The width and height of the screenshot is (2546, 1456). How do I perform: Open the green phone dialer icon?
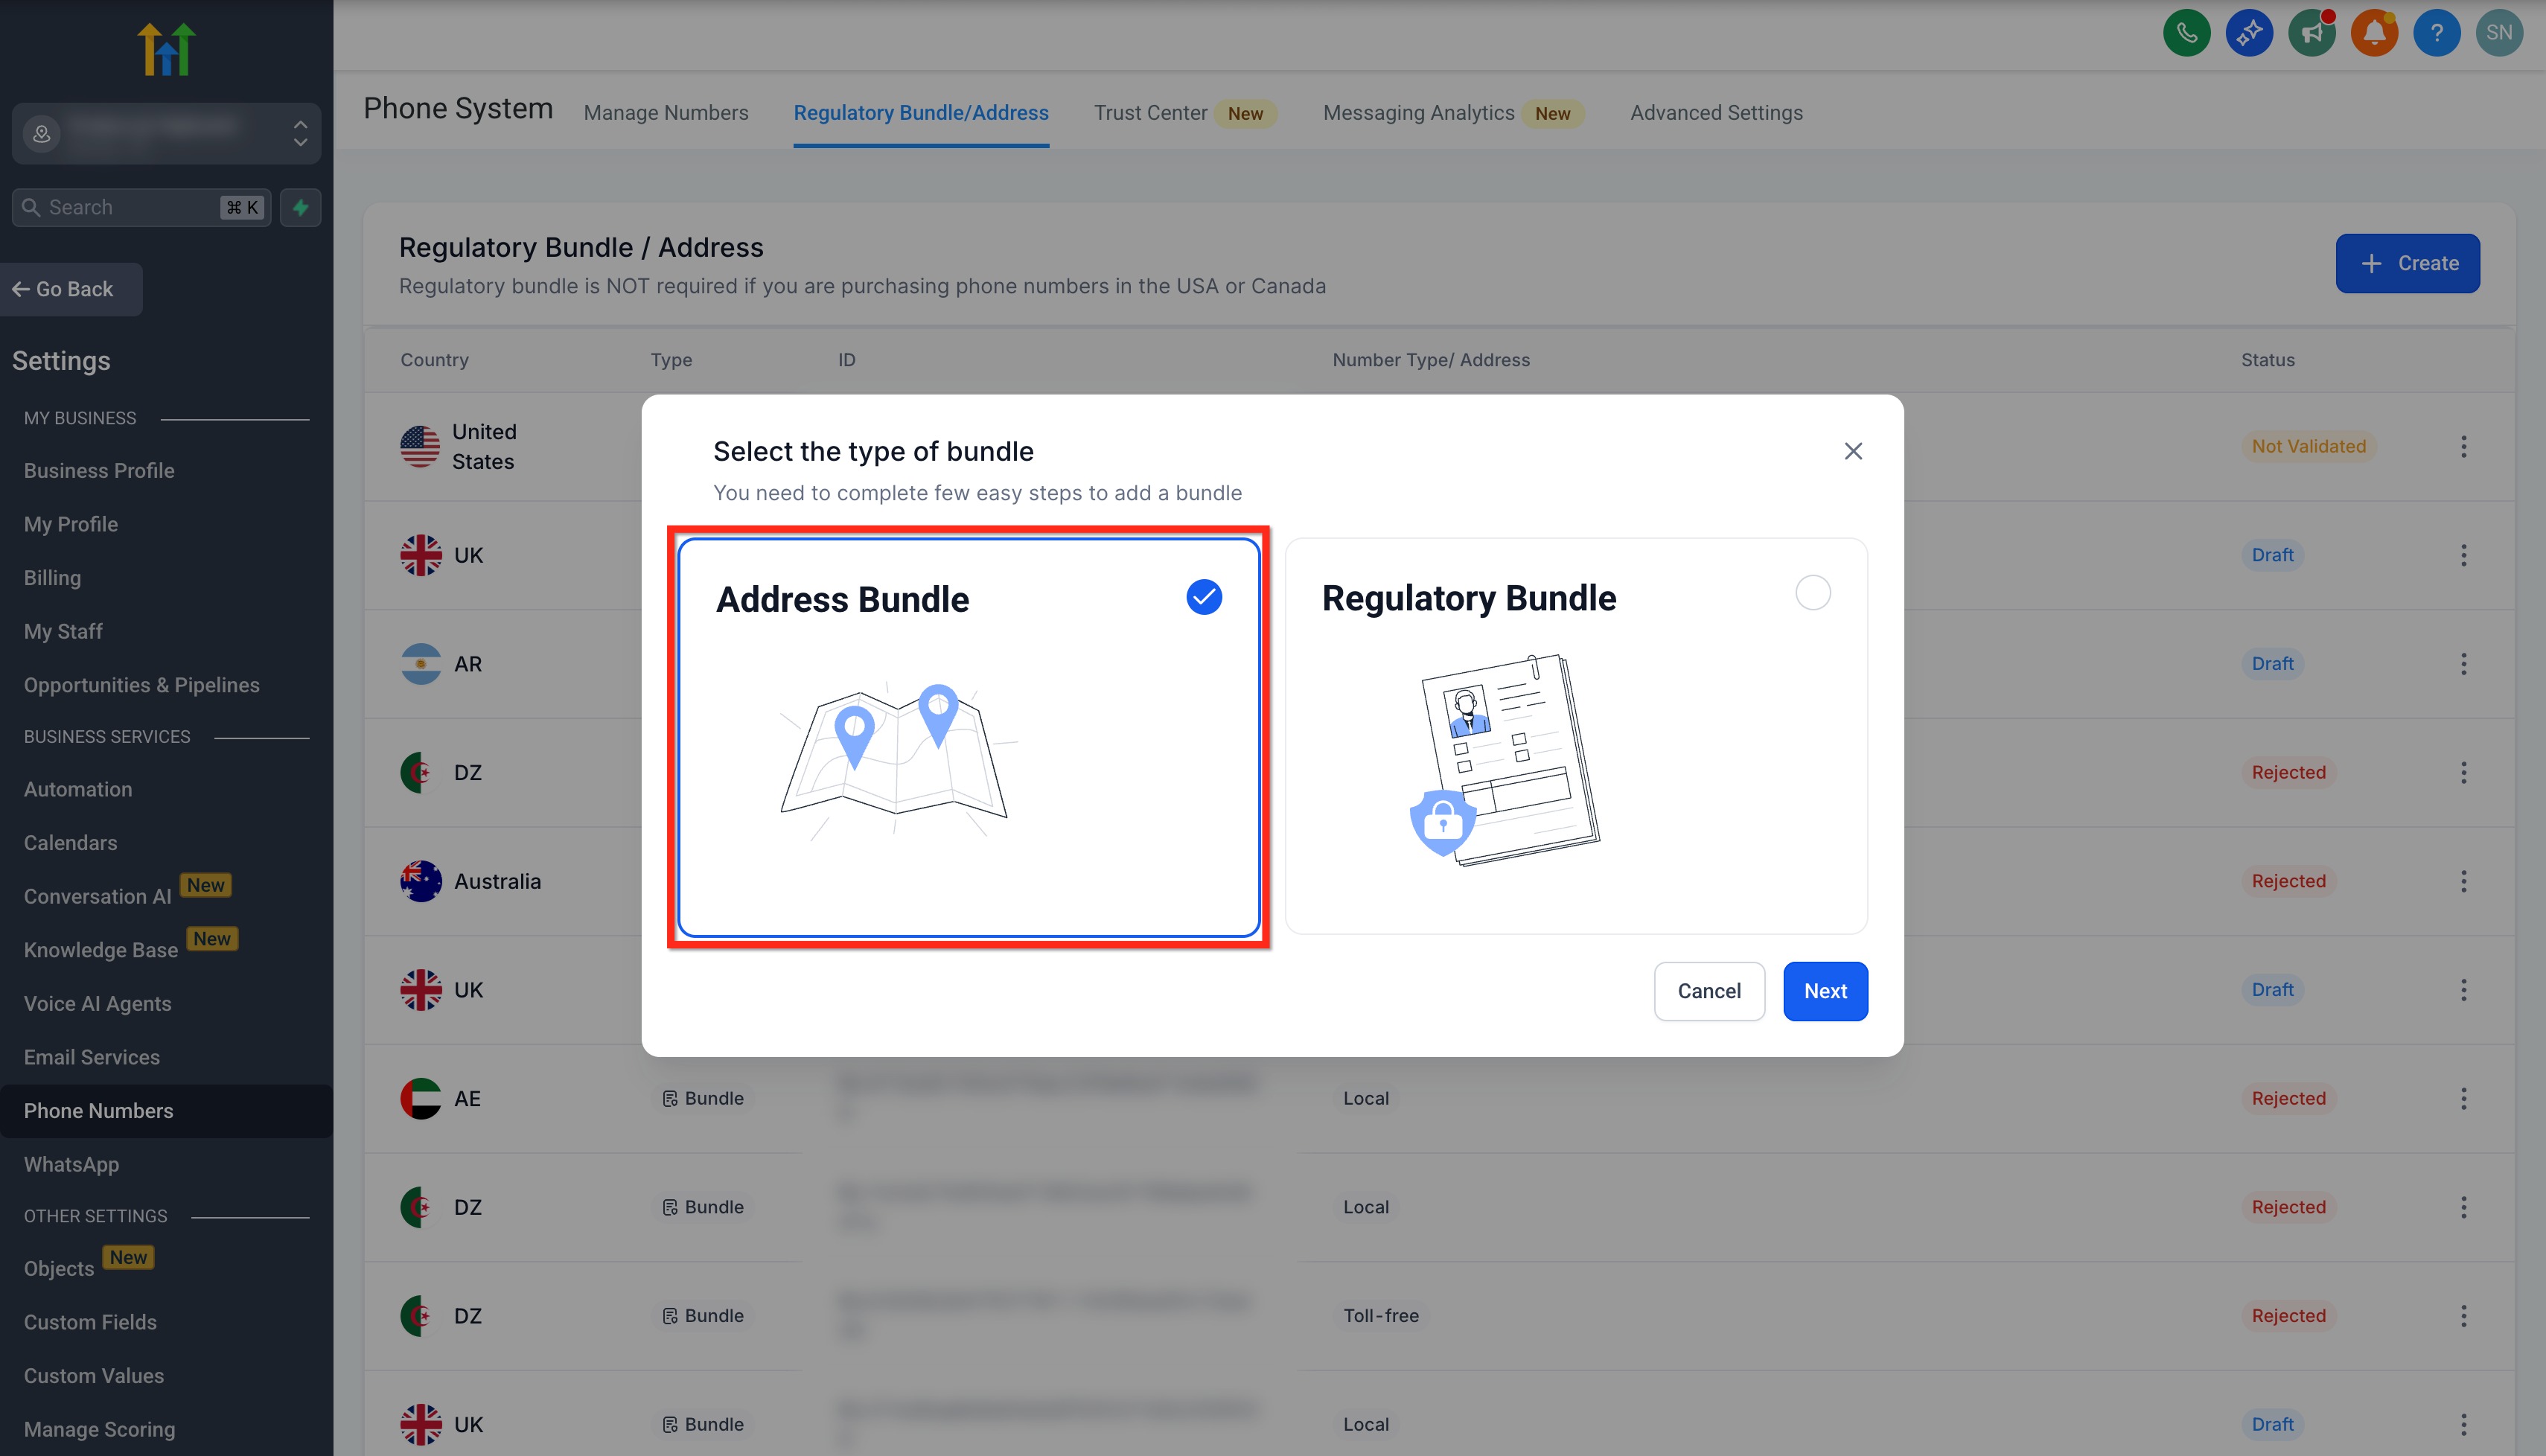2186,33
